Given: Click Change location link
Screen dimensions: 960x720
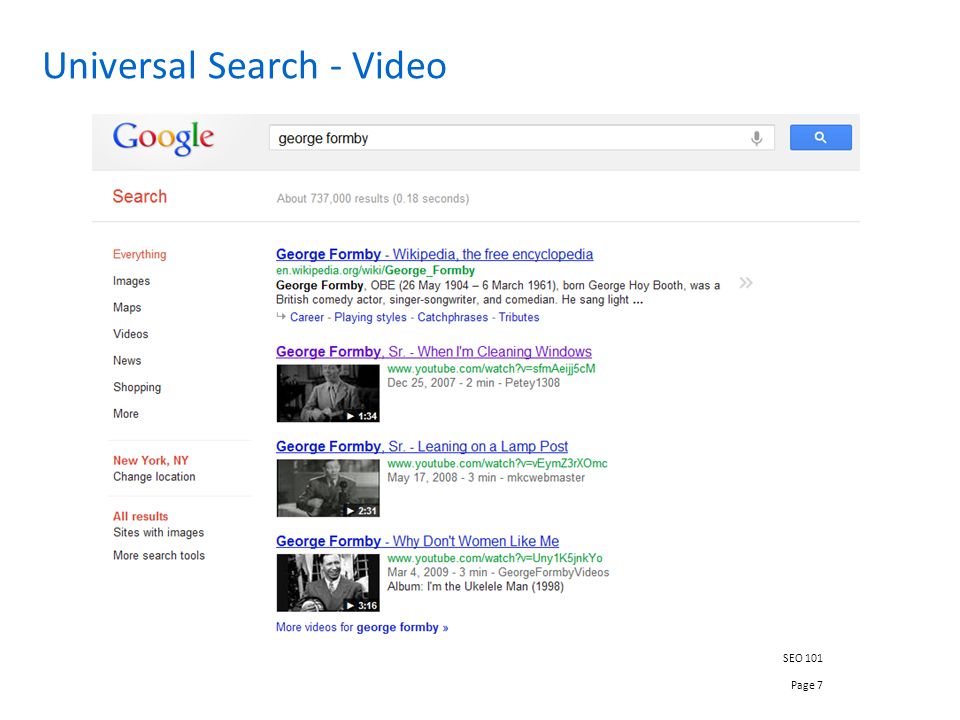Looking at the screenshot, I should 154,477.
